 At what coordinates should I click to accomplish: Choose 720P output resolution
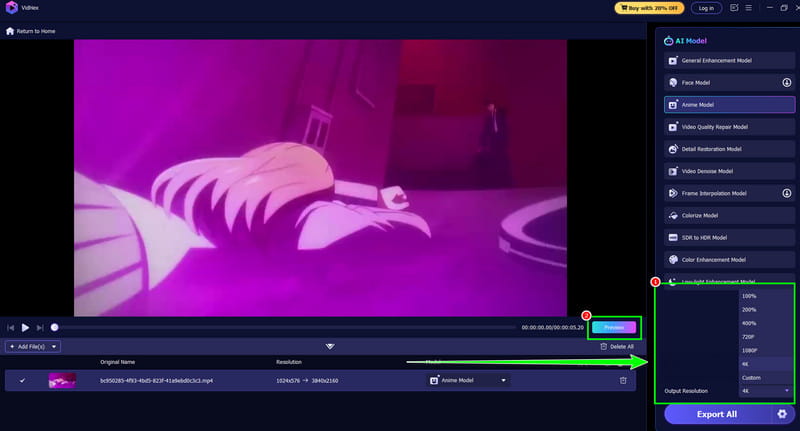pyautogui.click(x=766, y=337)
